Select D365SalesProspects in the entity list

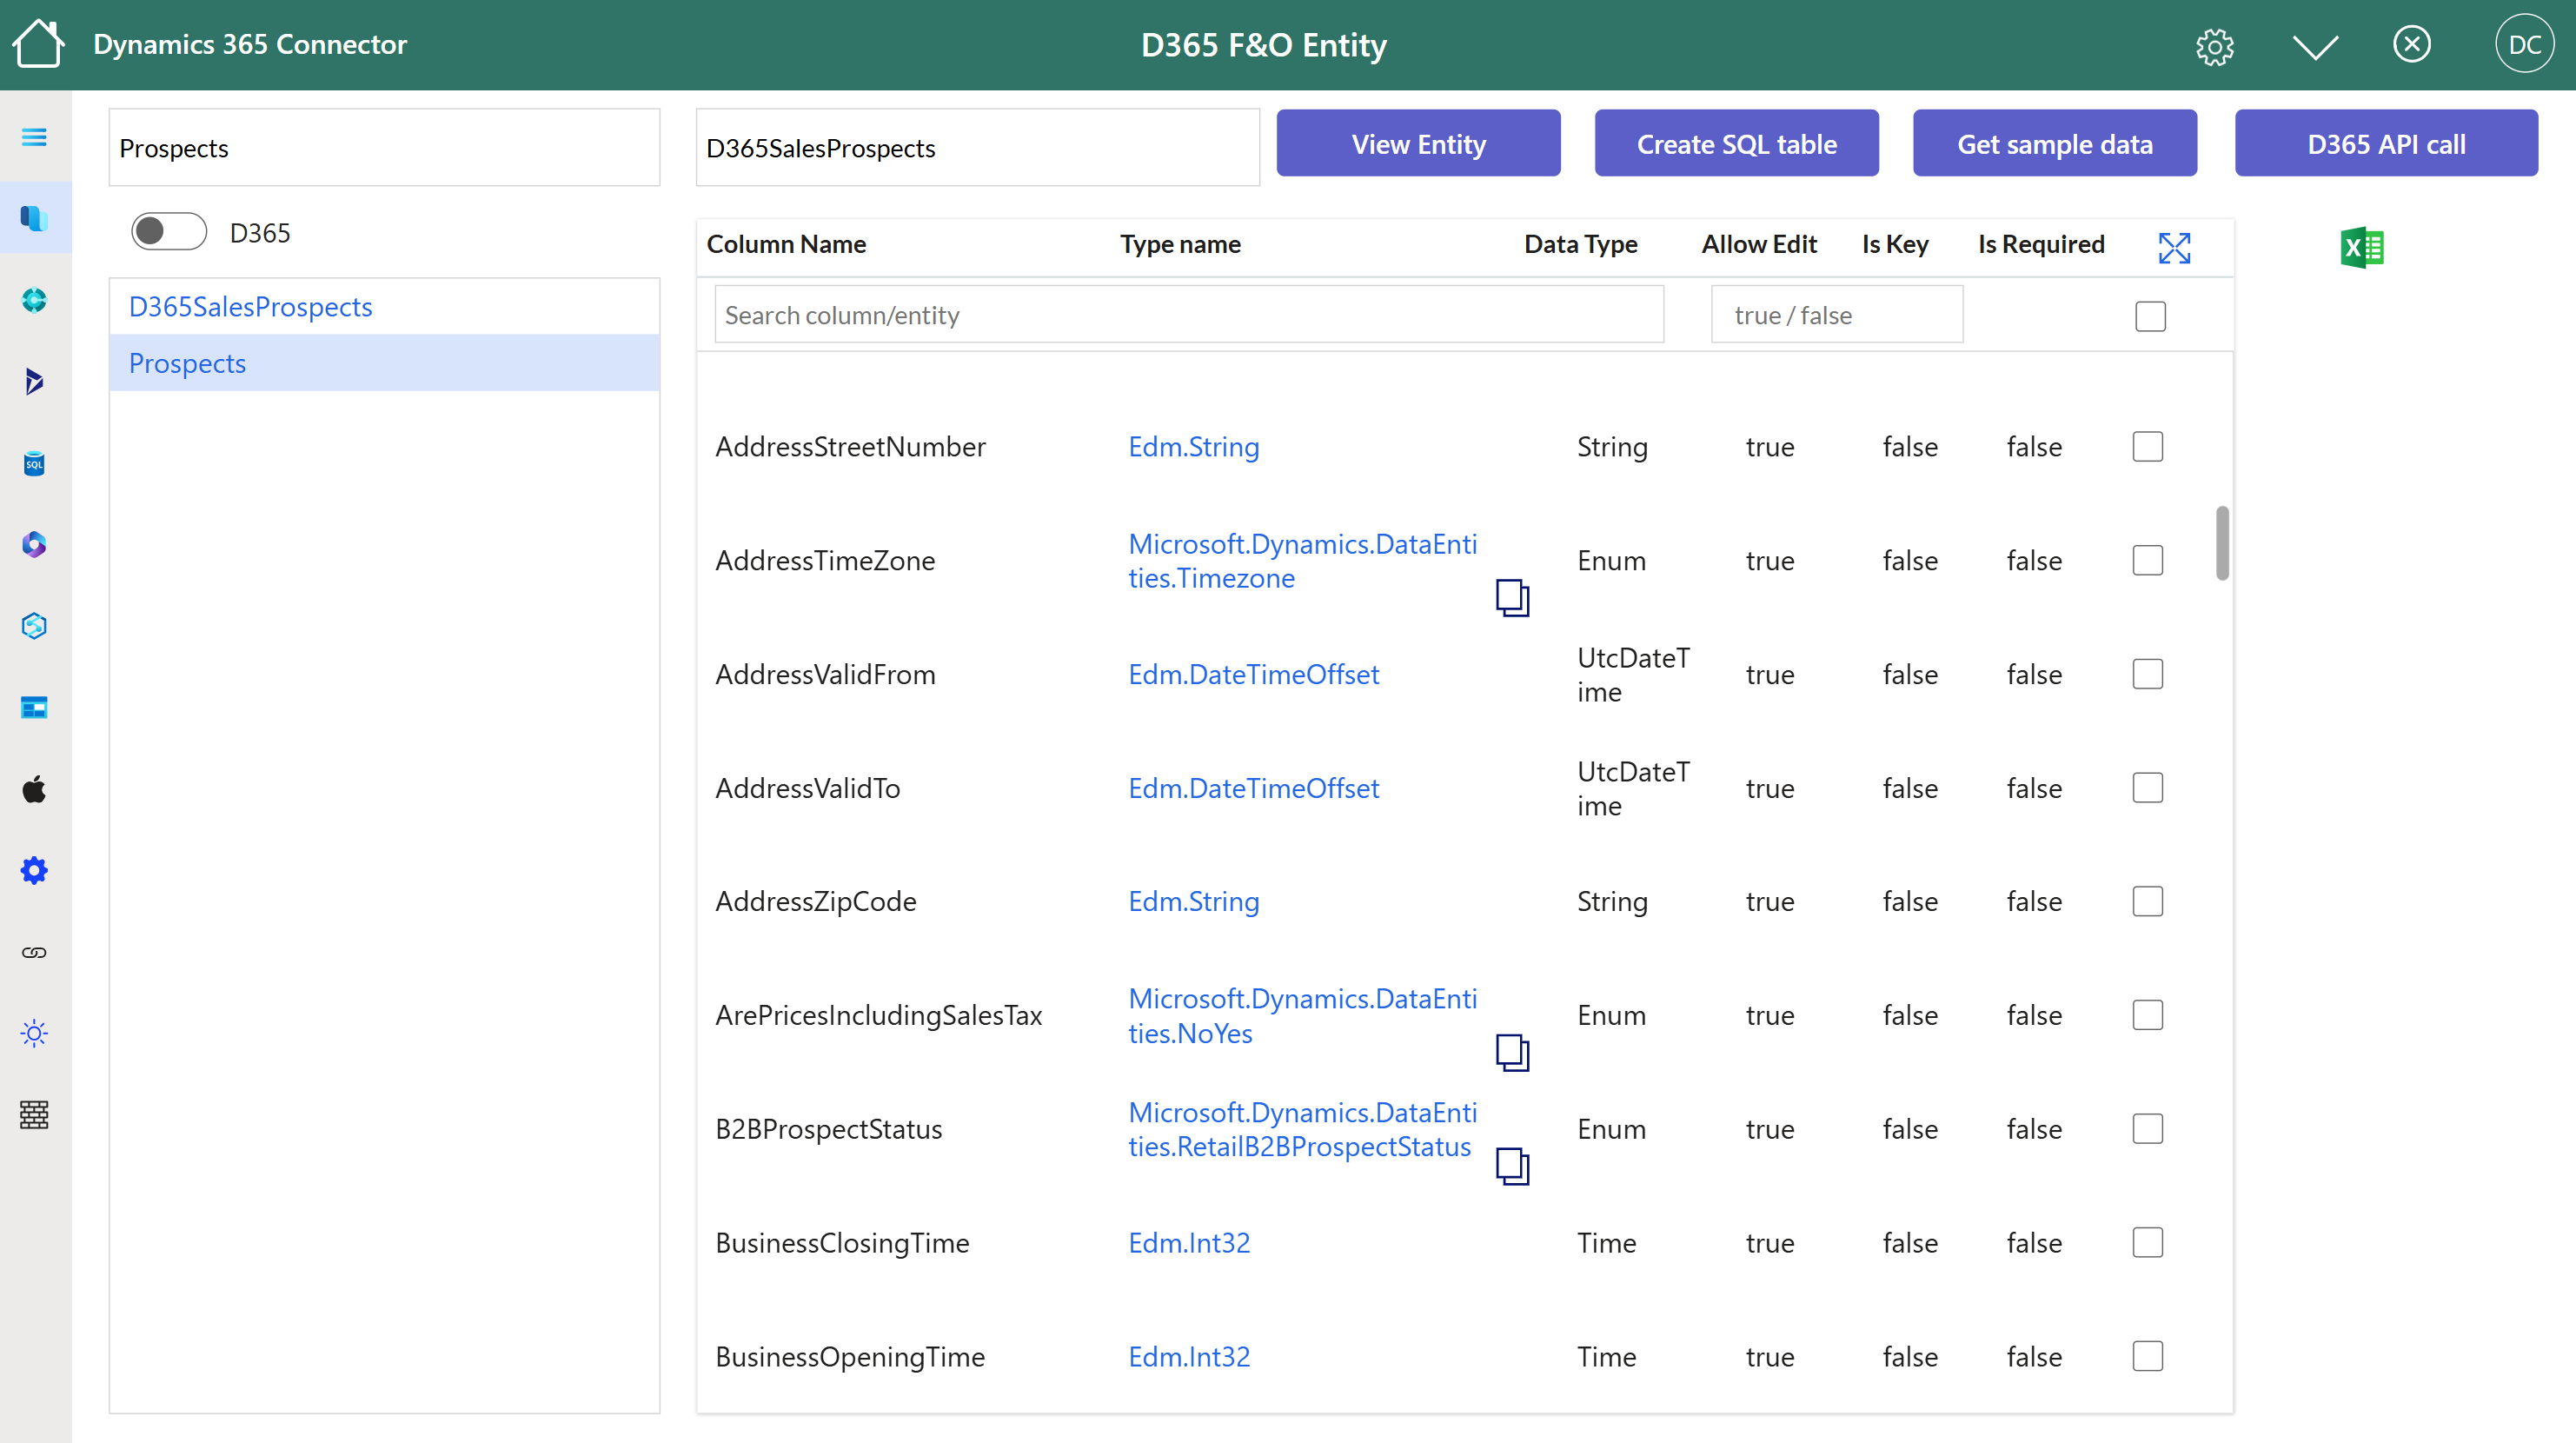(x=250, y=306)
